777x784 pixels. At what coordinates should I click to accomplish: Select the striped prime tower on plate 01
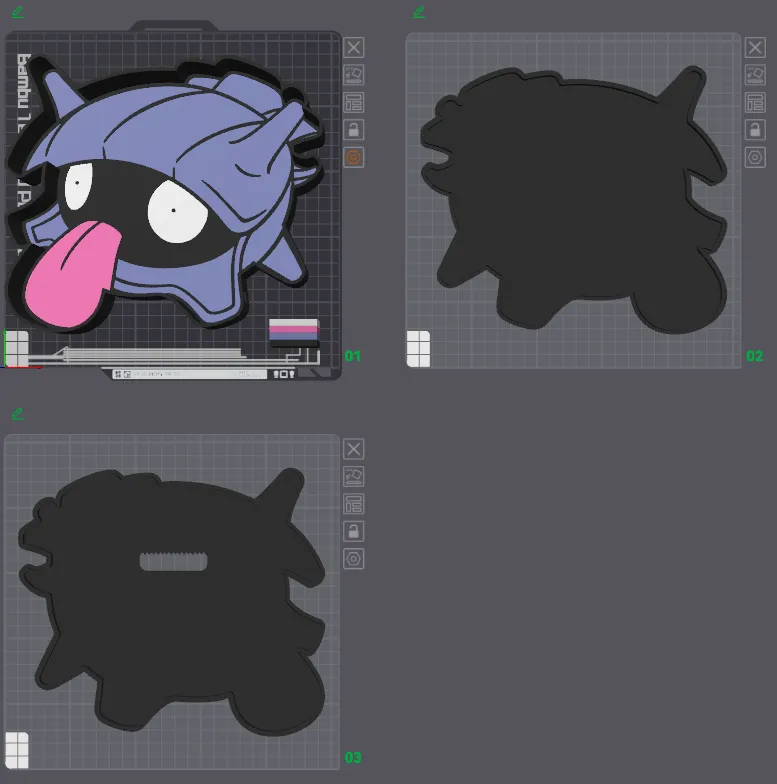pyautogui.click(x=294, y=332)
